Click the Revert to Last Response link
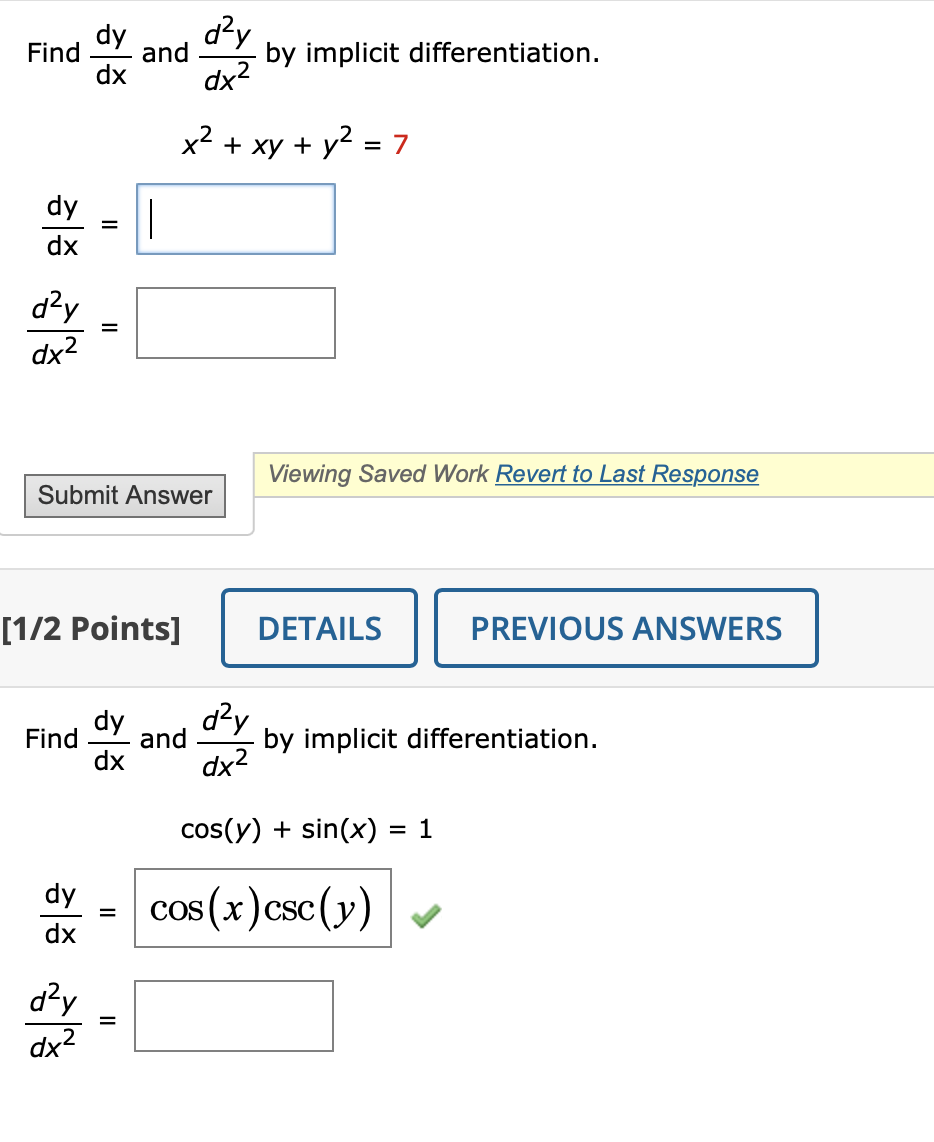The height and width of the screenshot is (1142, 934). pos(627,473)
